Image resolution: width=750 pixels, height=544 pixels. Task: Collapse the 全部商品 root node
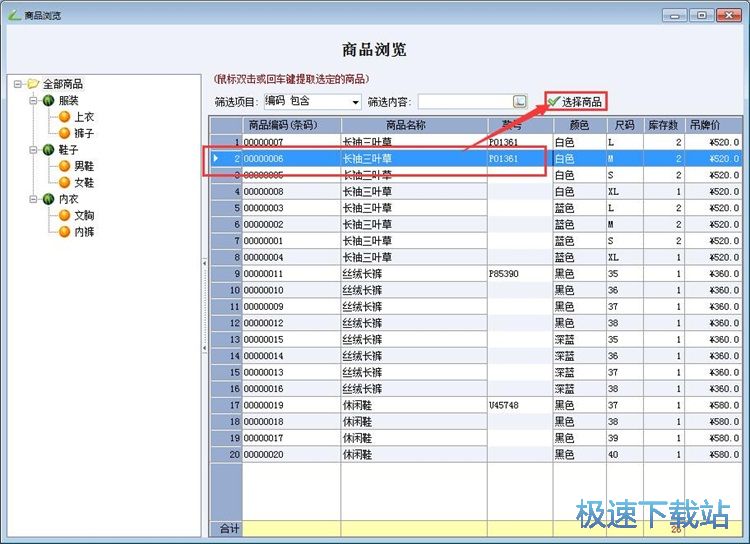[x=18, y=84]
